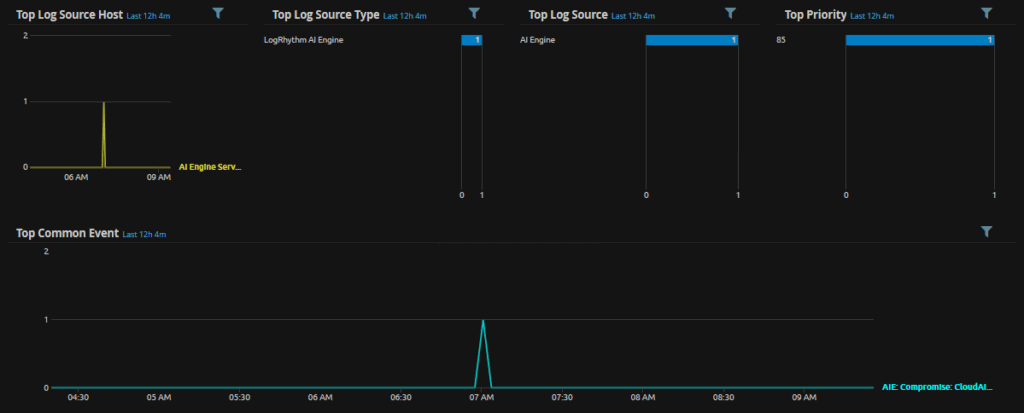Screen dimensions: 1024x413
Task: Click 'Last 12h 4m' beside Top Log Source Type
Action: coord(406,16)
